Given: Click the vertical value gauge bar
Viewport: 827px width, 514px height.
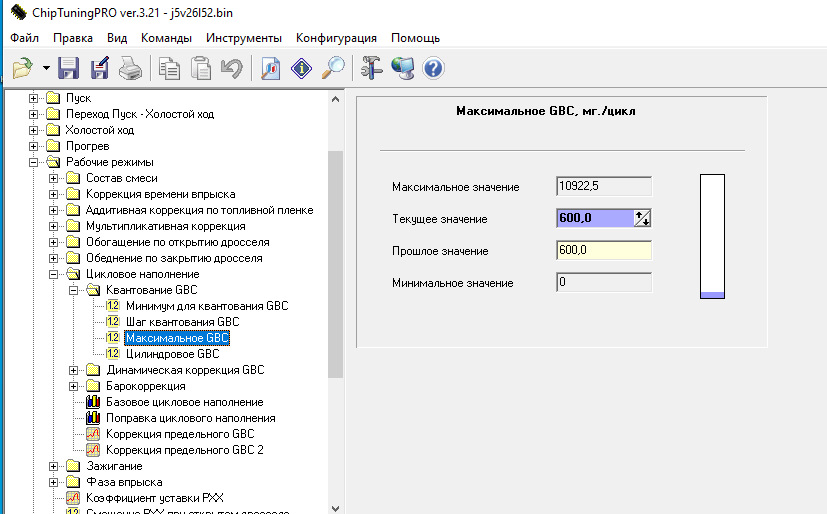Looking at the screenshot, I should (x=712, y=236).
